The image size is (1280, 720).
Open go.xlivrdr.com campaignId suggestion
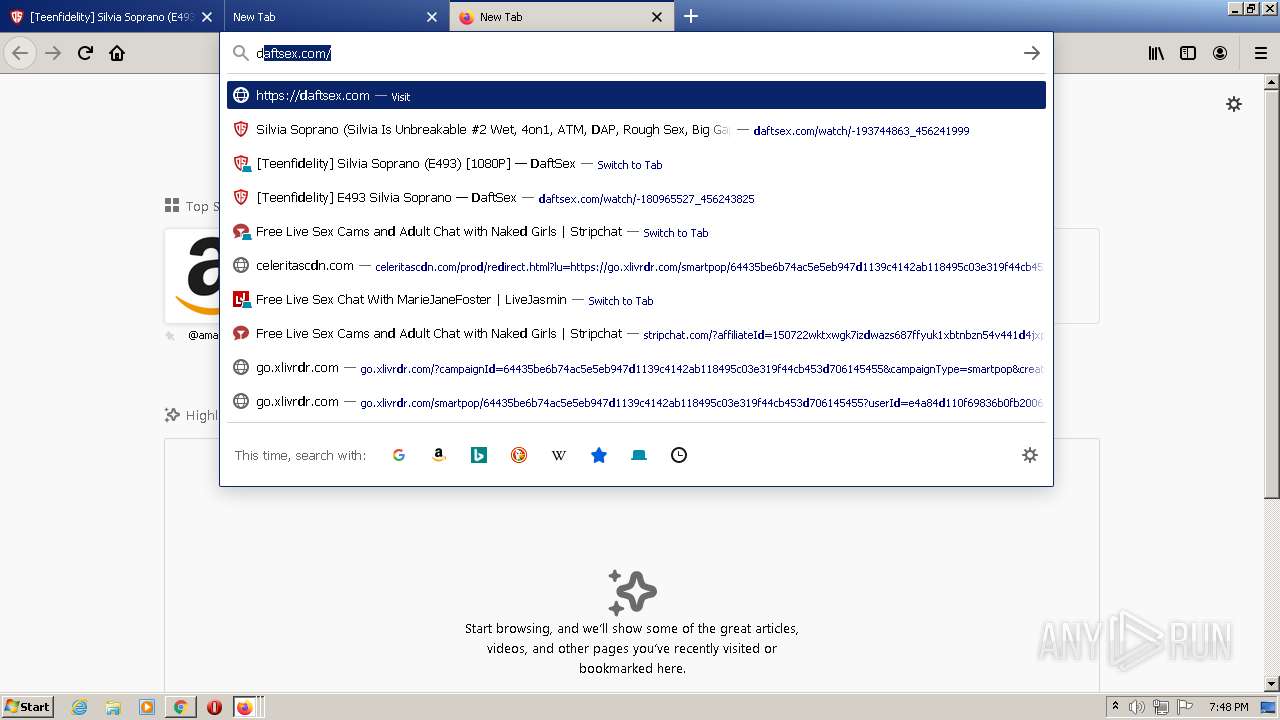[x=636, y=368]
